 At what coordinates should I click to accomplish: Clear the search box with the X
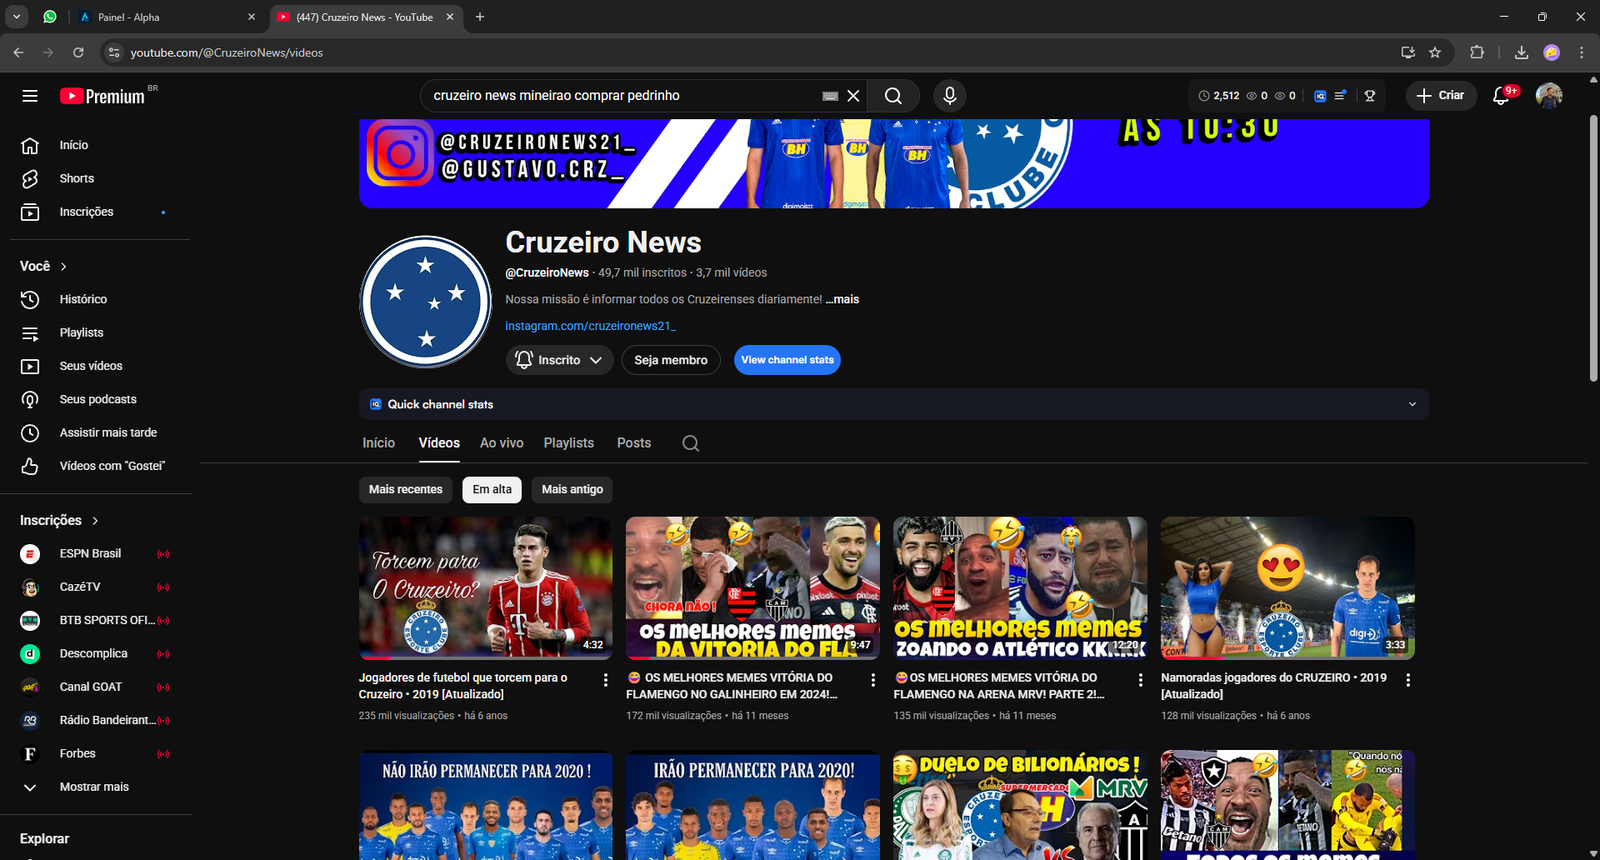tap(853, 96)
